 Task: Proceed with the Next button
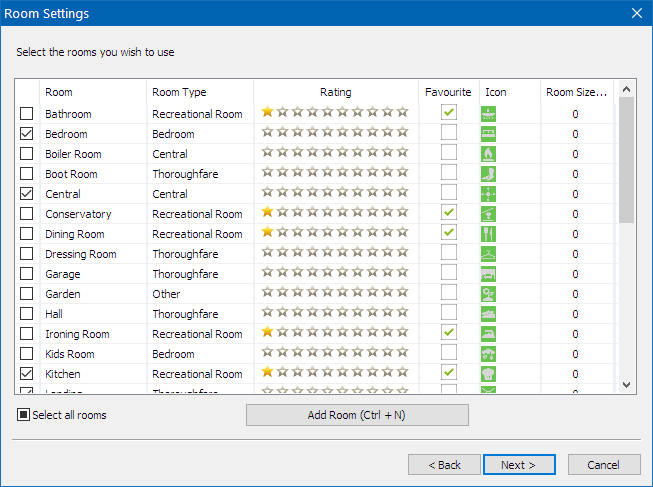coord(519,465)
